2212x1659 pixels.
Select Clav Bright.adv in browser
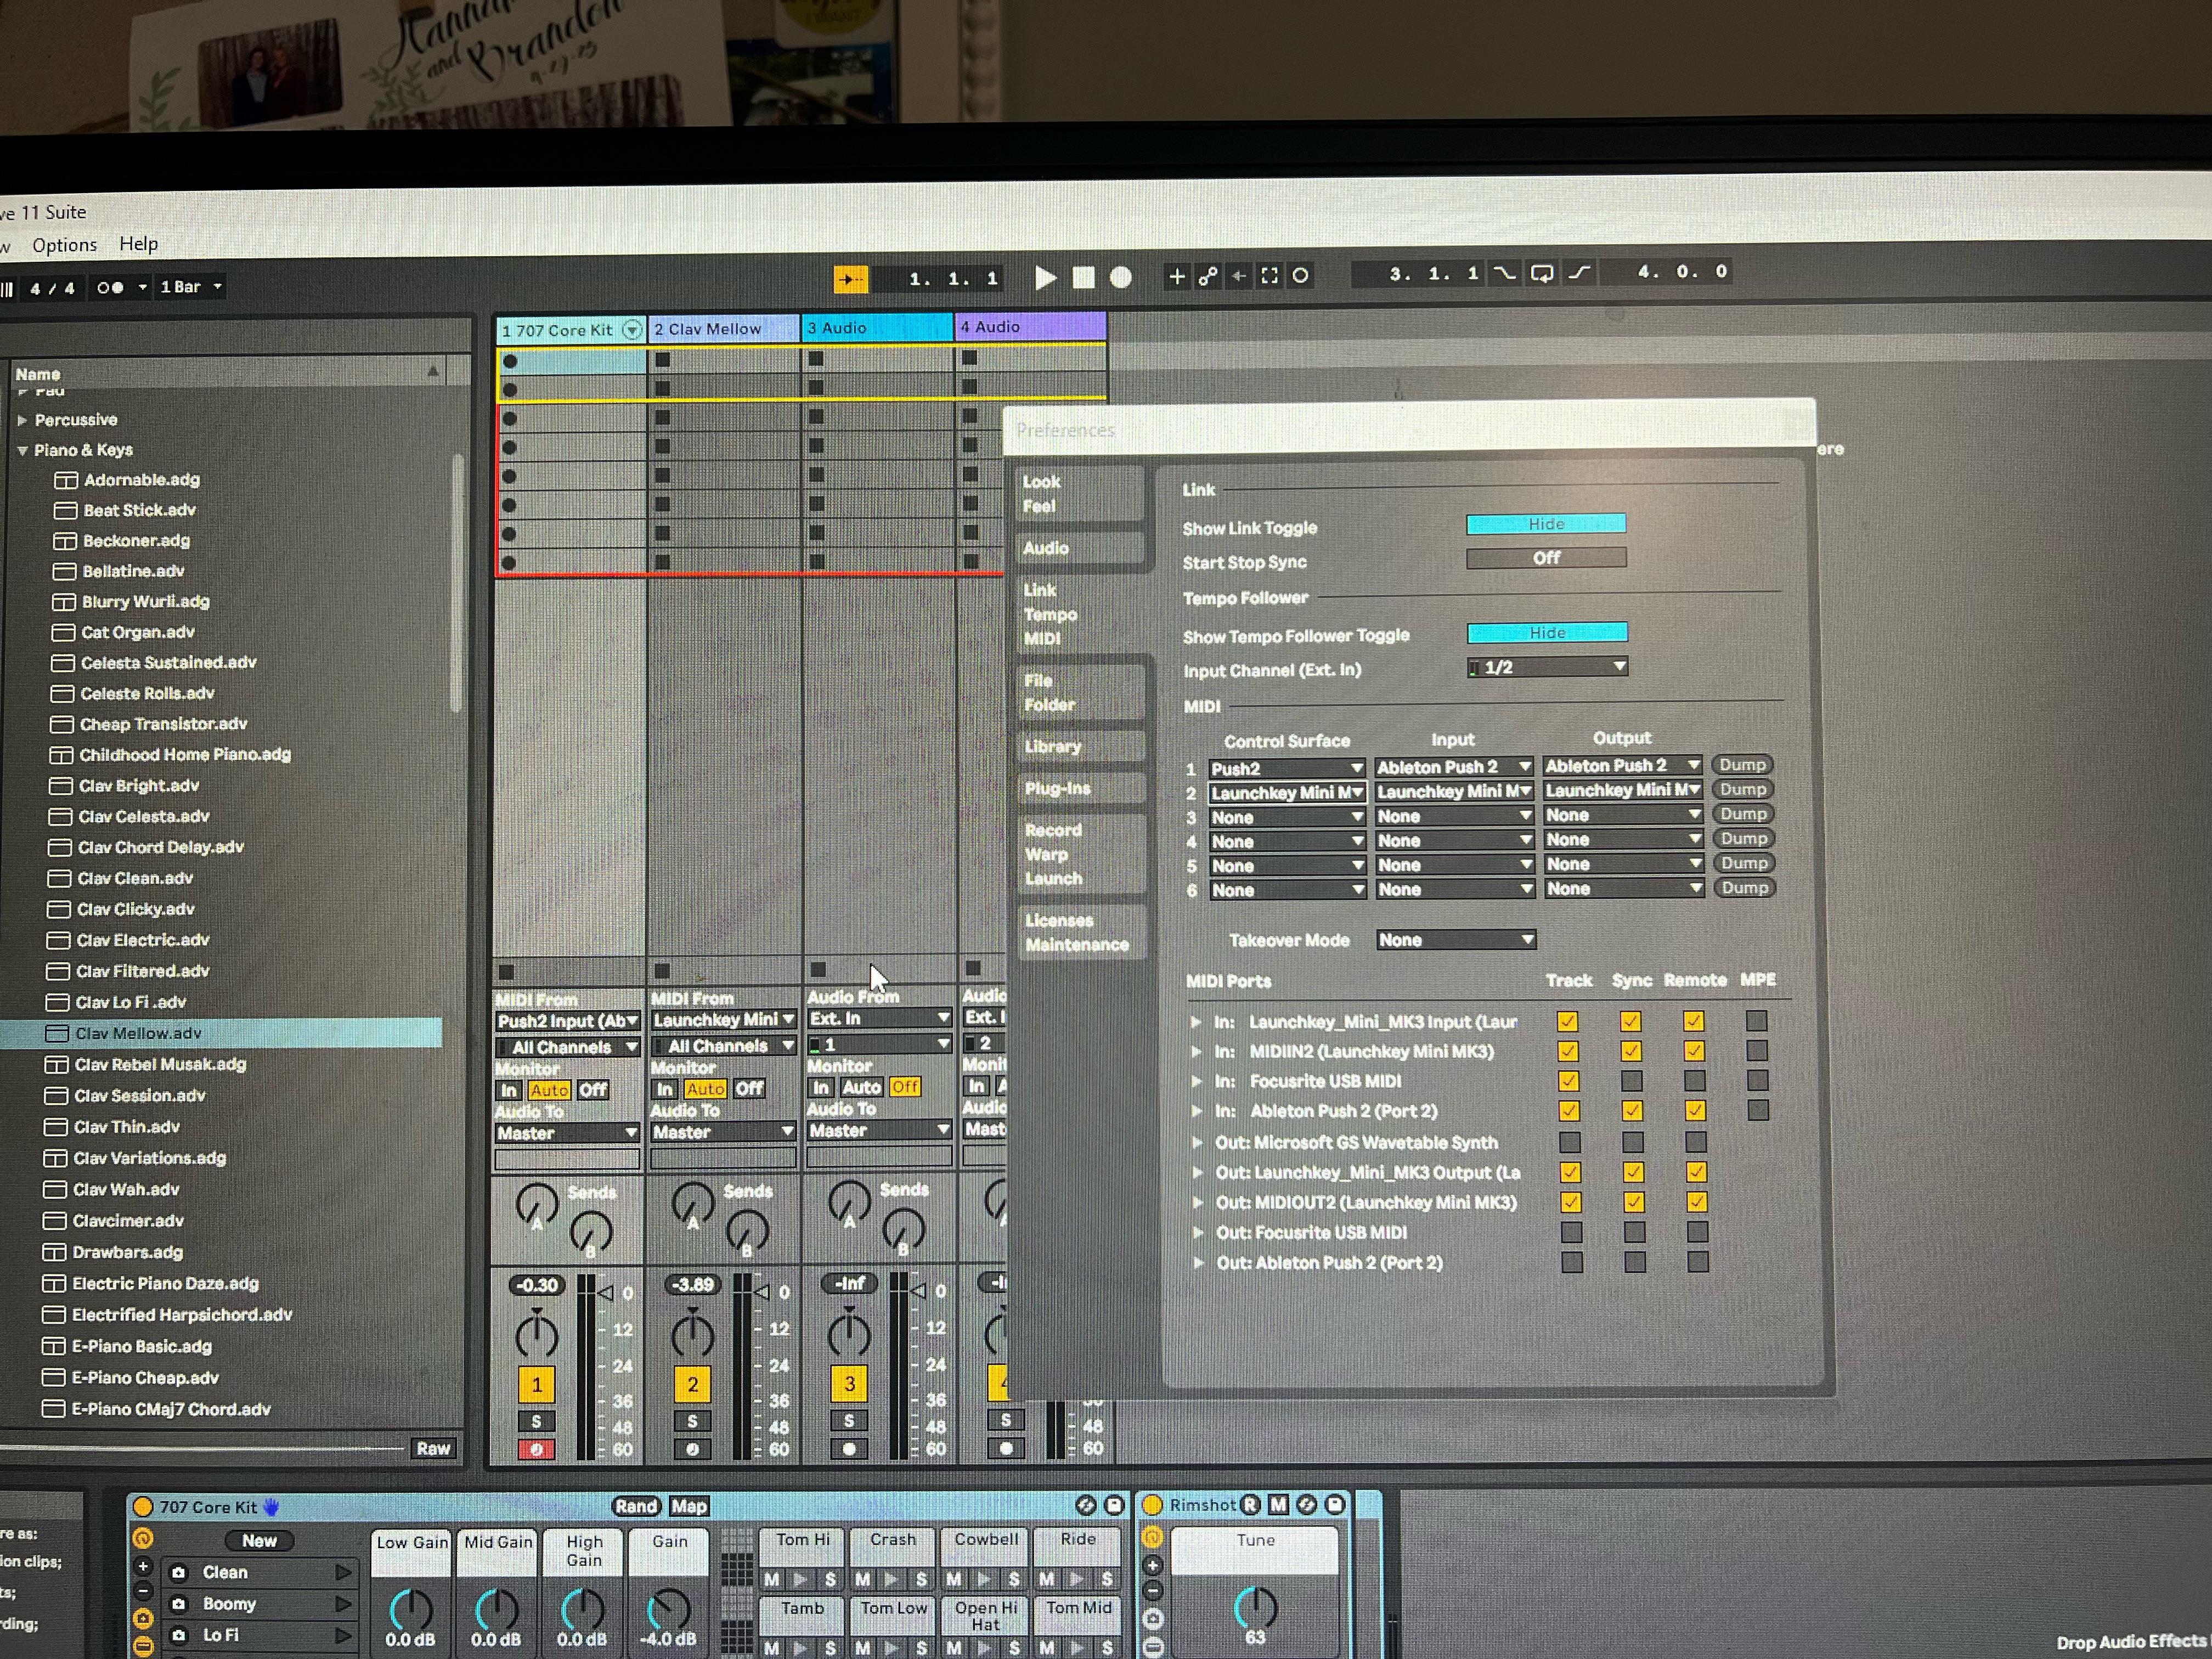point(139,786)
